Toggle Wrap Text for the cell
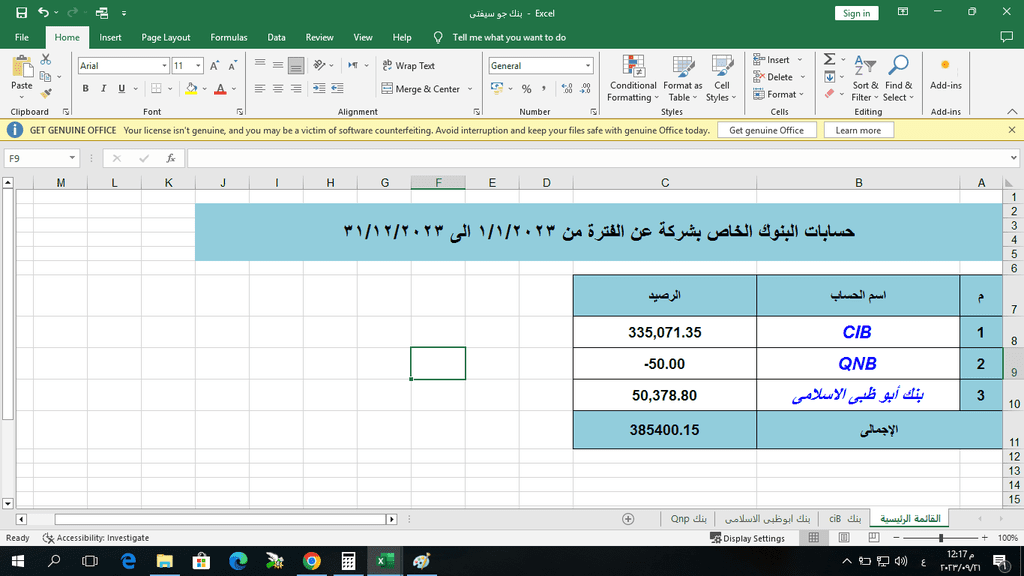The image size is (1024, 576). [x=408, y=65]
